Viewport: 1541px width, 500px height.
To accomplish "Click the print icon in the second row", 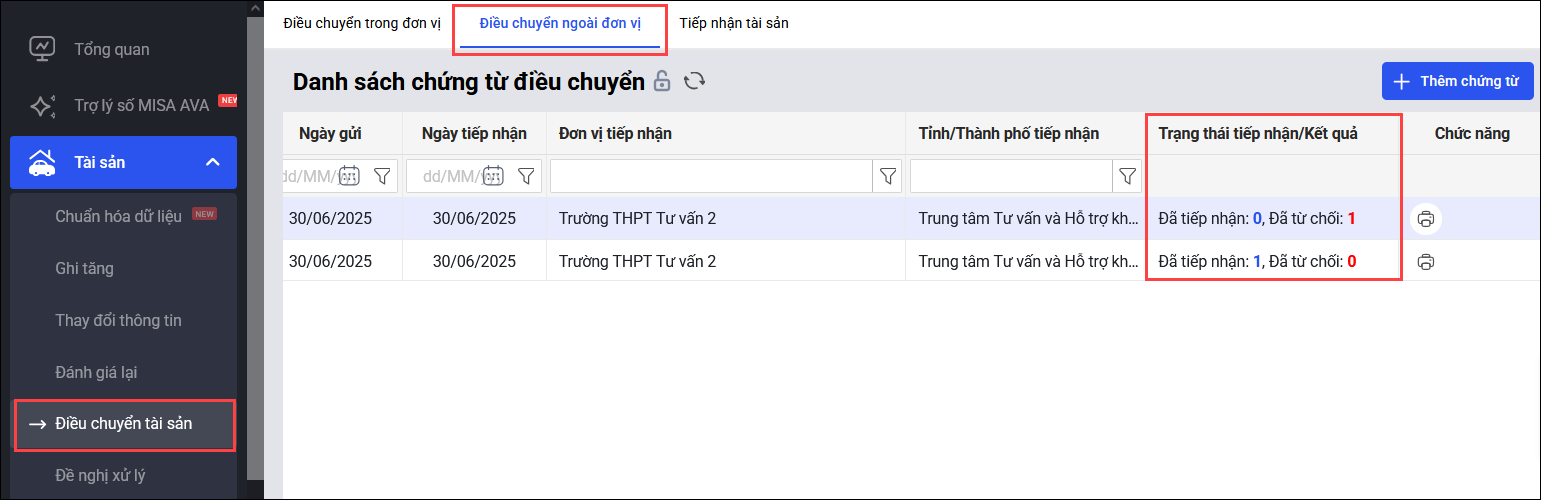I will tap(1426, 262).
